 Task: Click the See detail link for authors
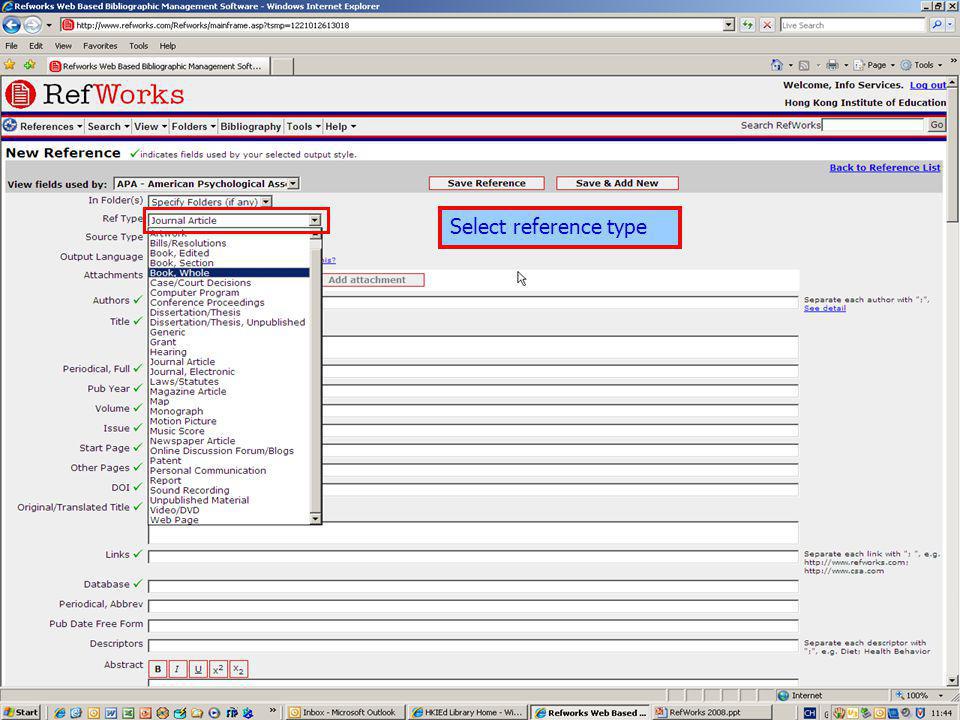pos(825,308)
